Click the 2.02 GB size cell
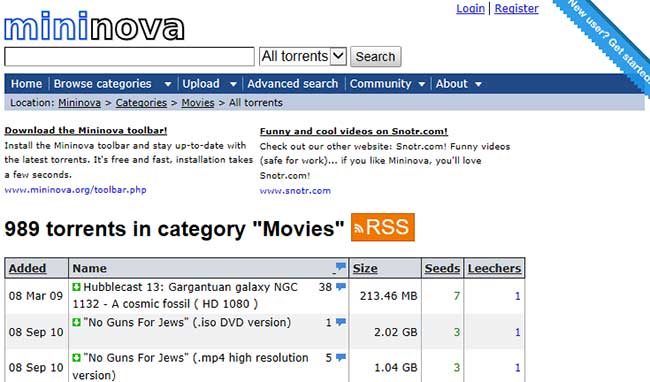The height and width of the screenshot is (382, 650). (x=395, y=332)
